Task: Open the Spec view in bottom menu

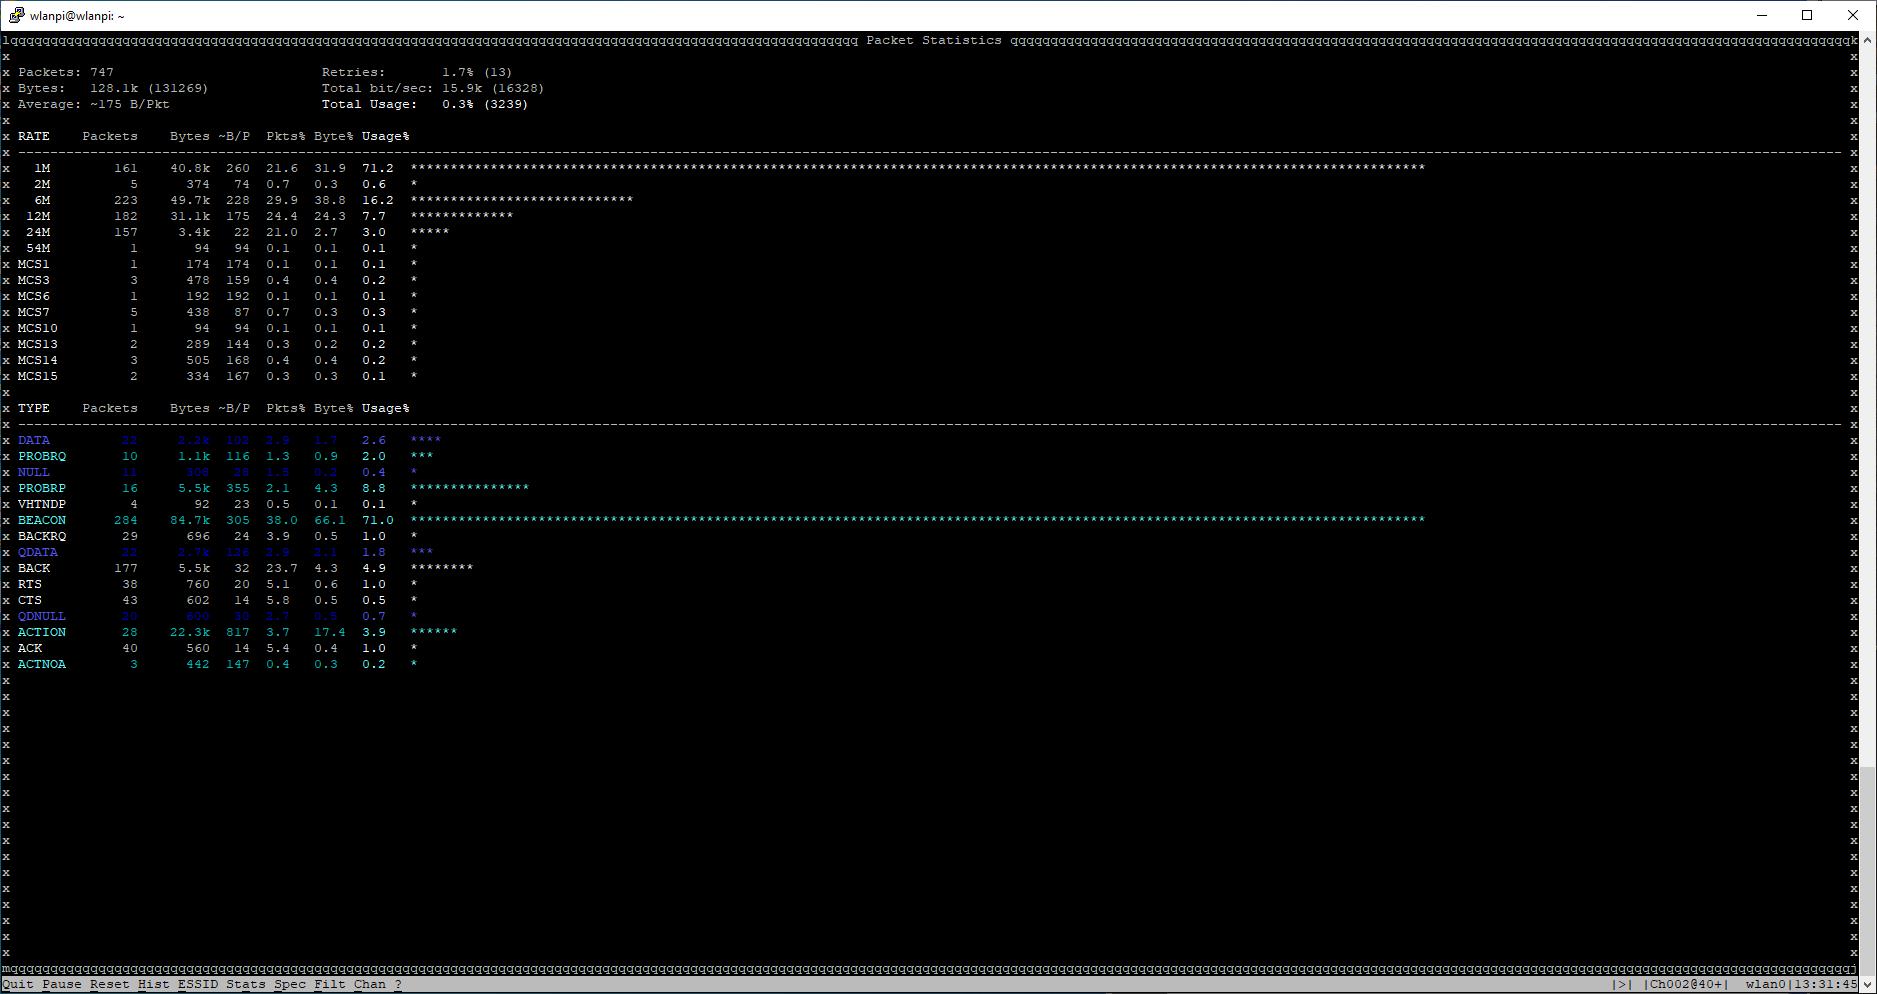Action: 290,984
